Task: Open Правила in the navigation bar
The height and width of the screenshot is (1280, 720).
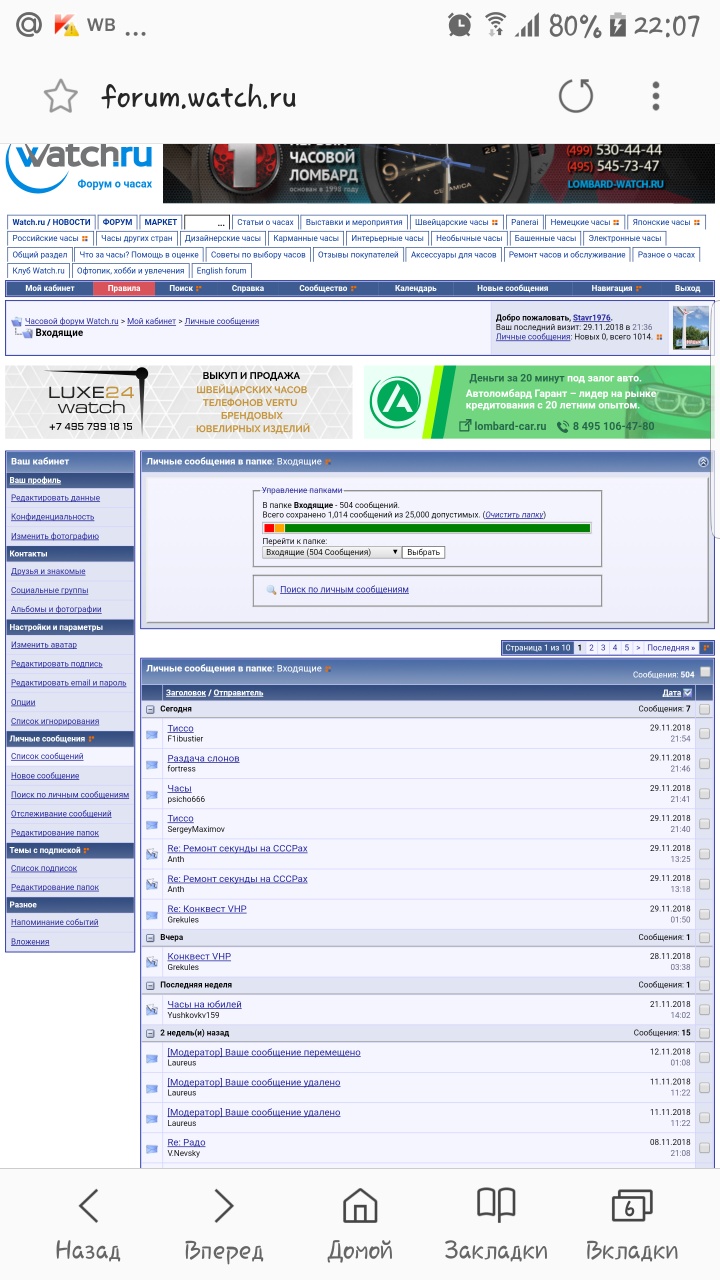Action: [124, 288]
